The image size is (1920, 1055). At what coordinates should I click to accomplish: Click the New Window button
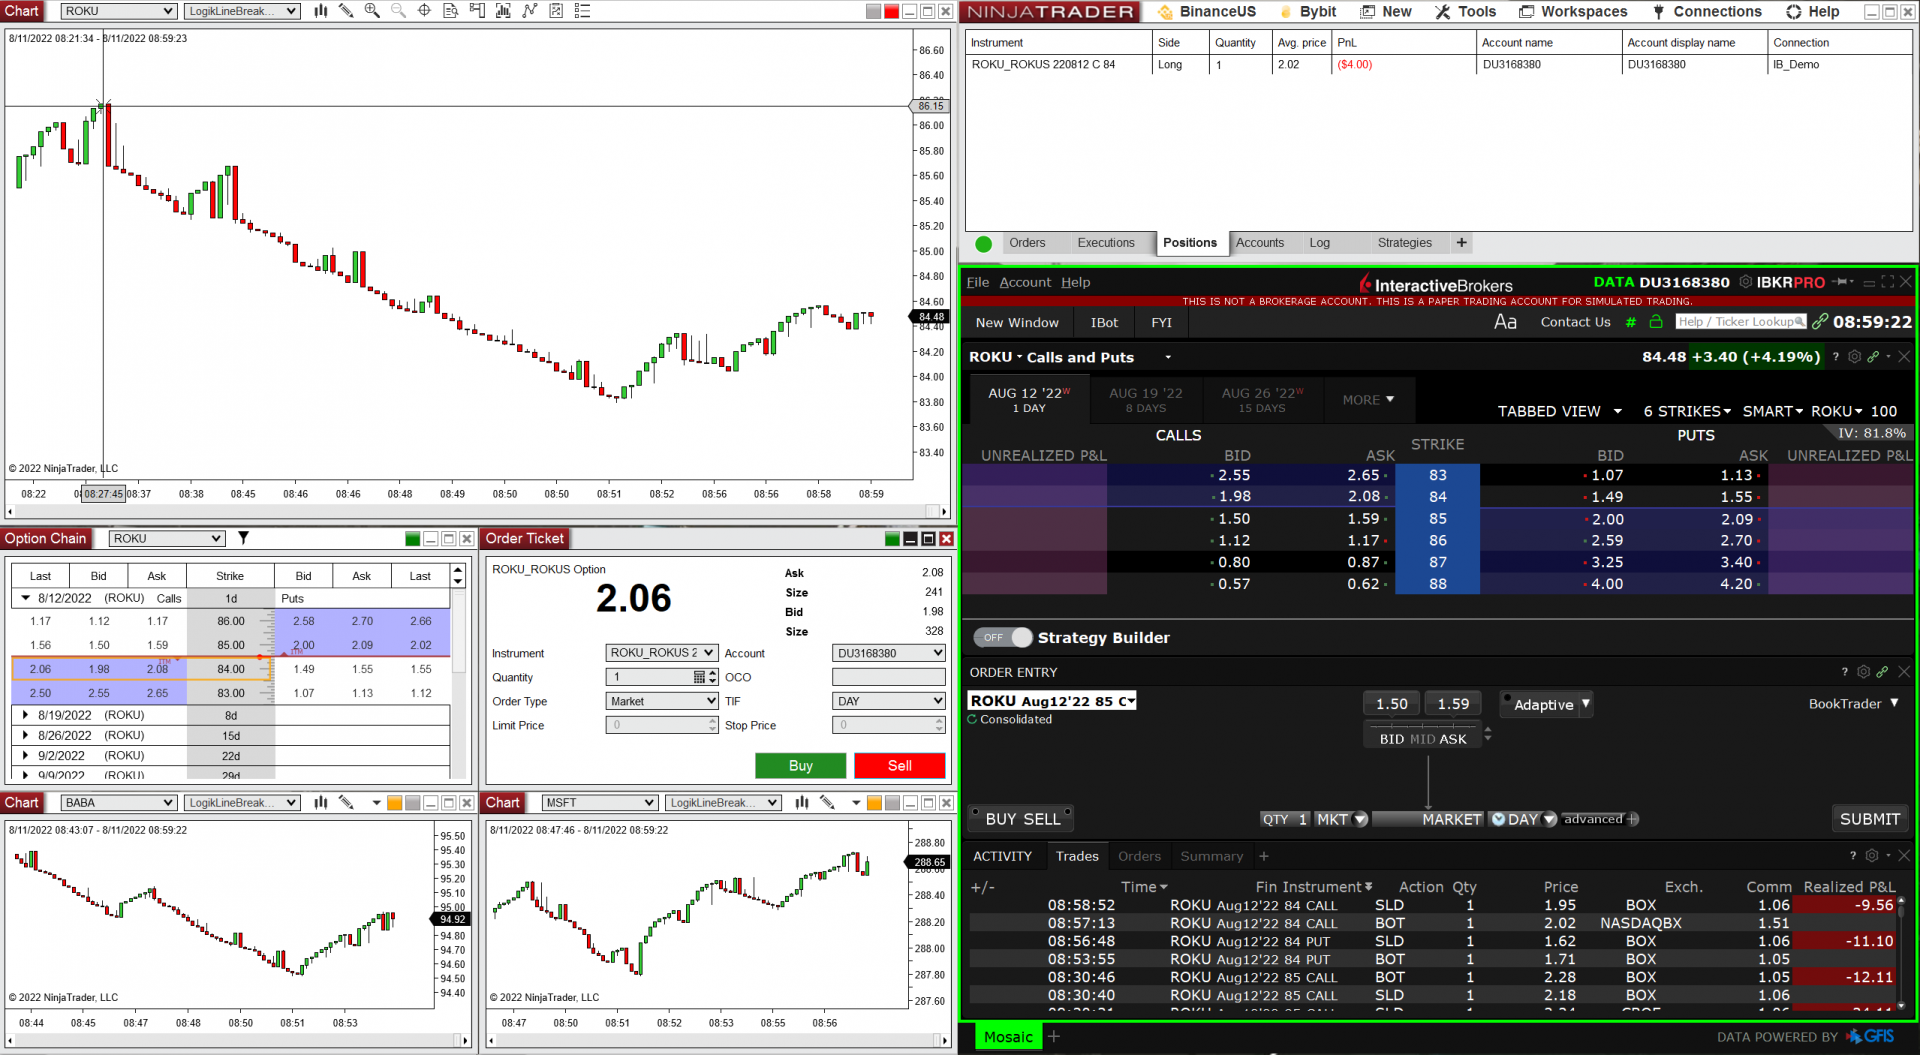pos(1017,322)
